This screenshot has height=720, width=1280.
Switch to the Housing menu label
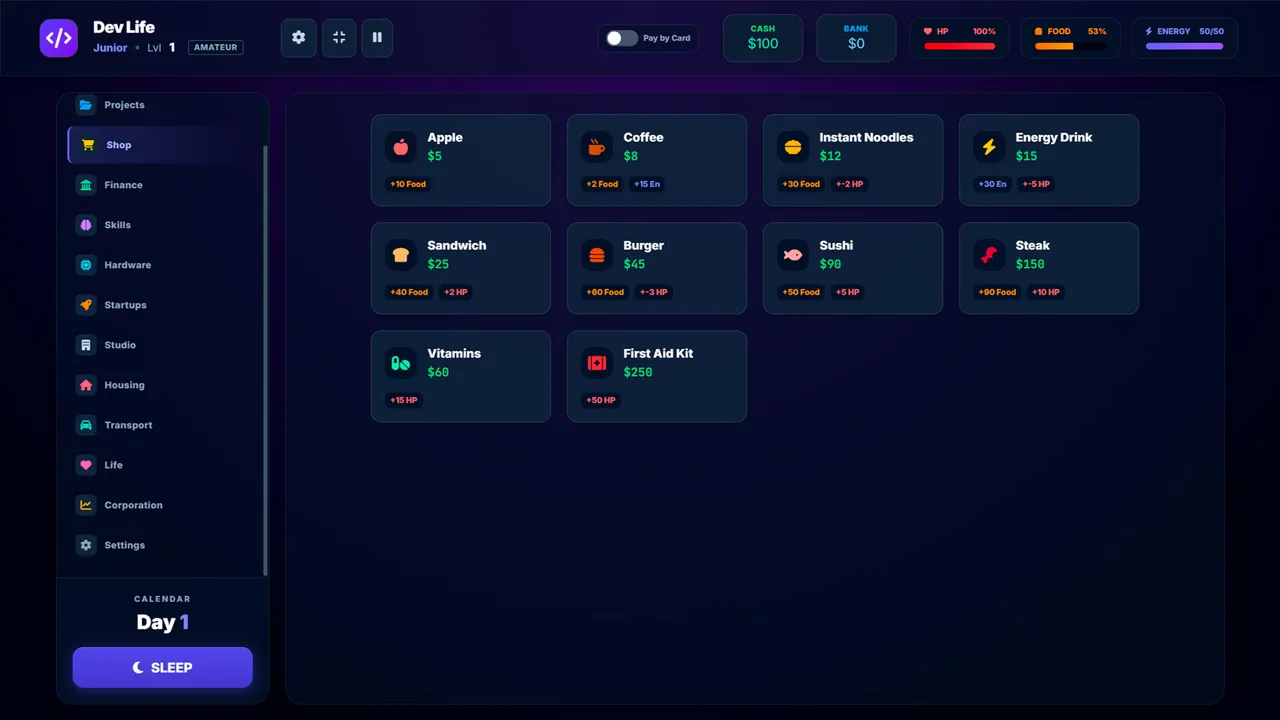[x=124, y=385]
